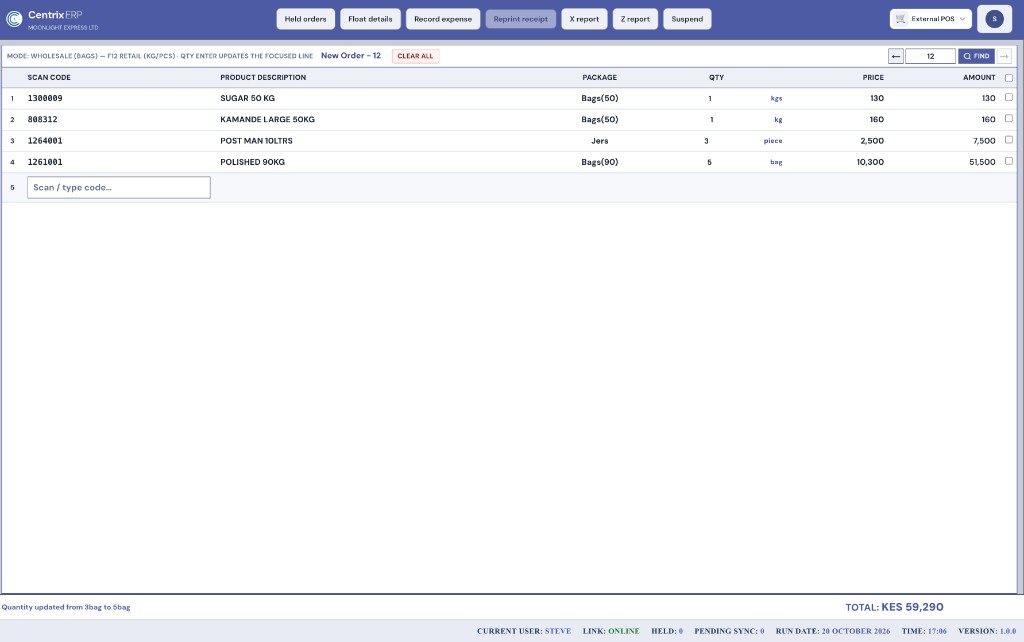Check the POST MAN 10LTRS row checkbox
Viewport: 1024px width, 642px height.
(x=1009, y=140)
